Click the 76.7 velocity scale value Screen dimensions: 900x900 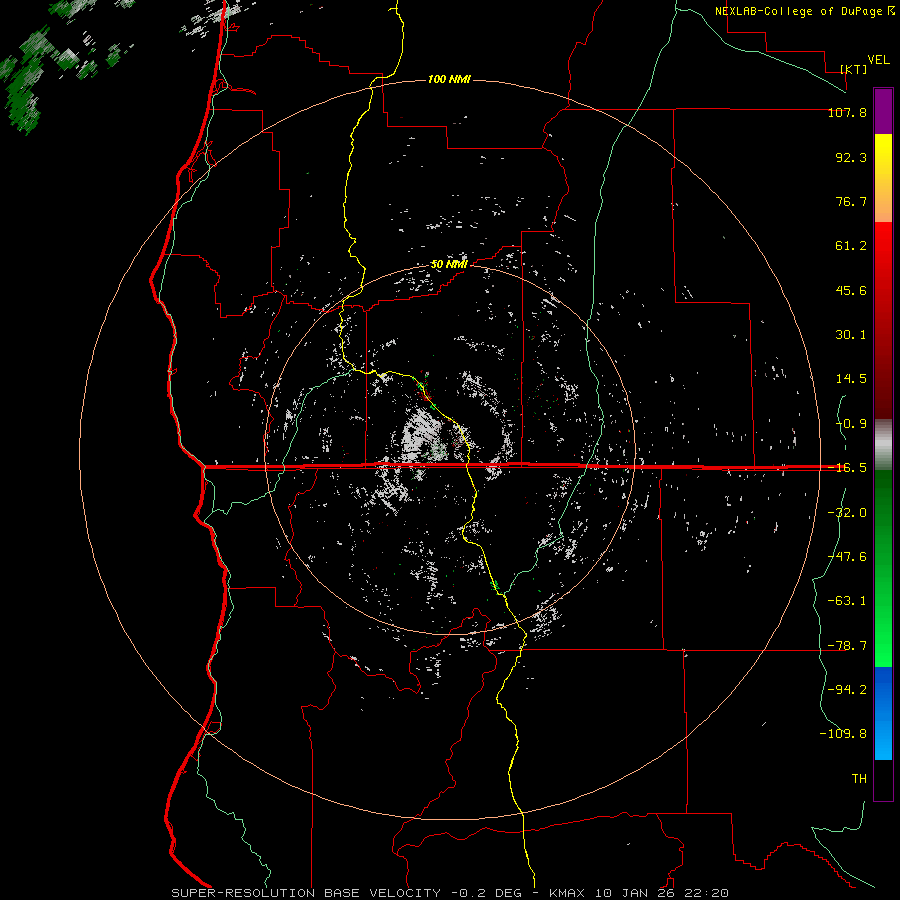pos(851,201)
